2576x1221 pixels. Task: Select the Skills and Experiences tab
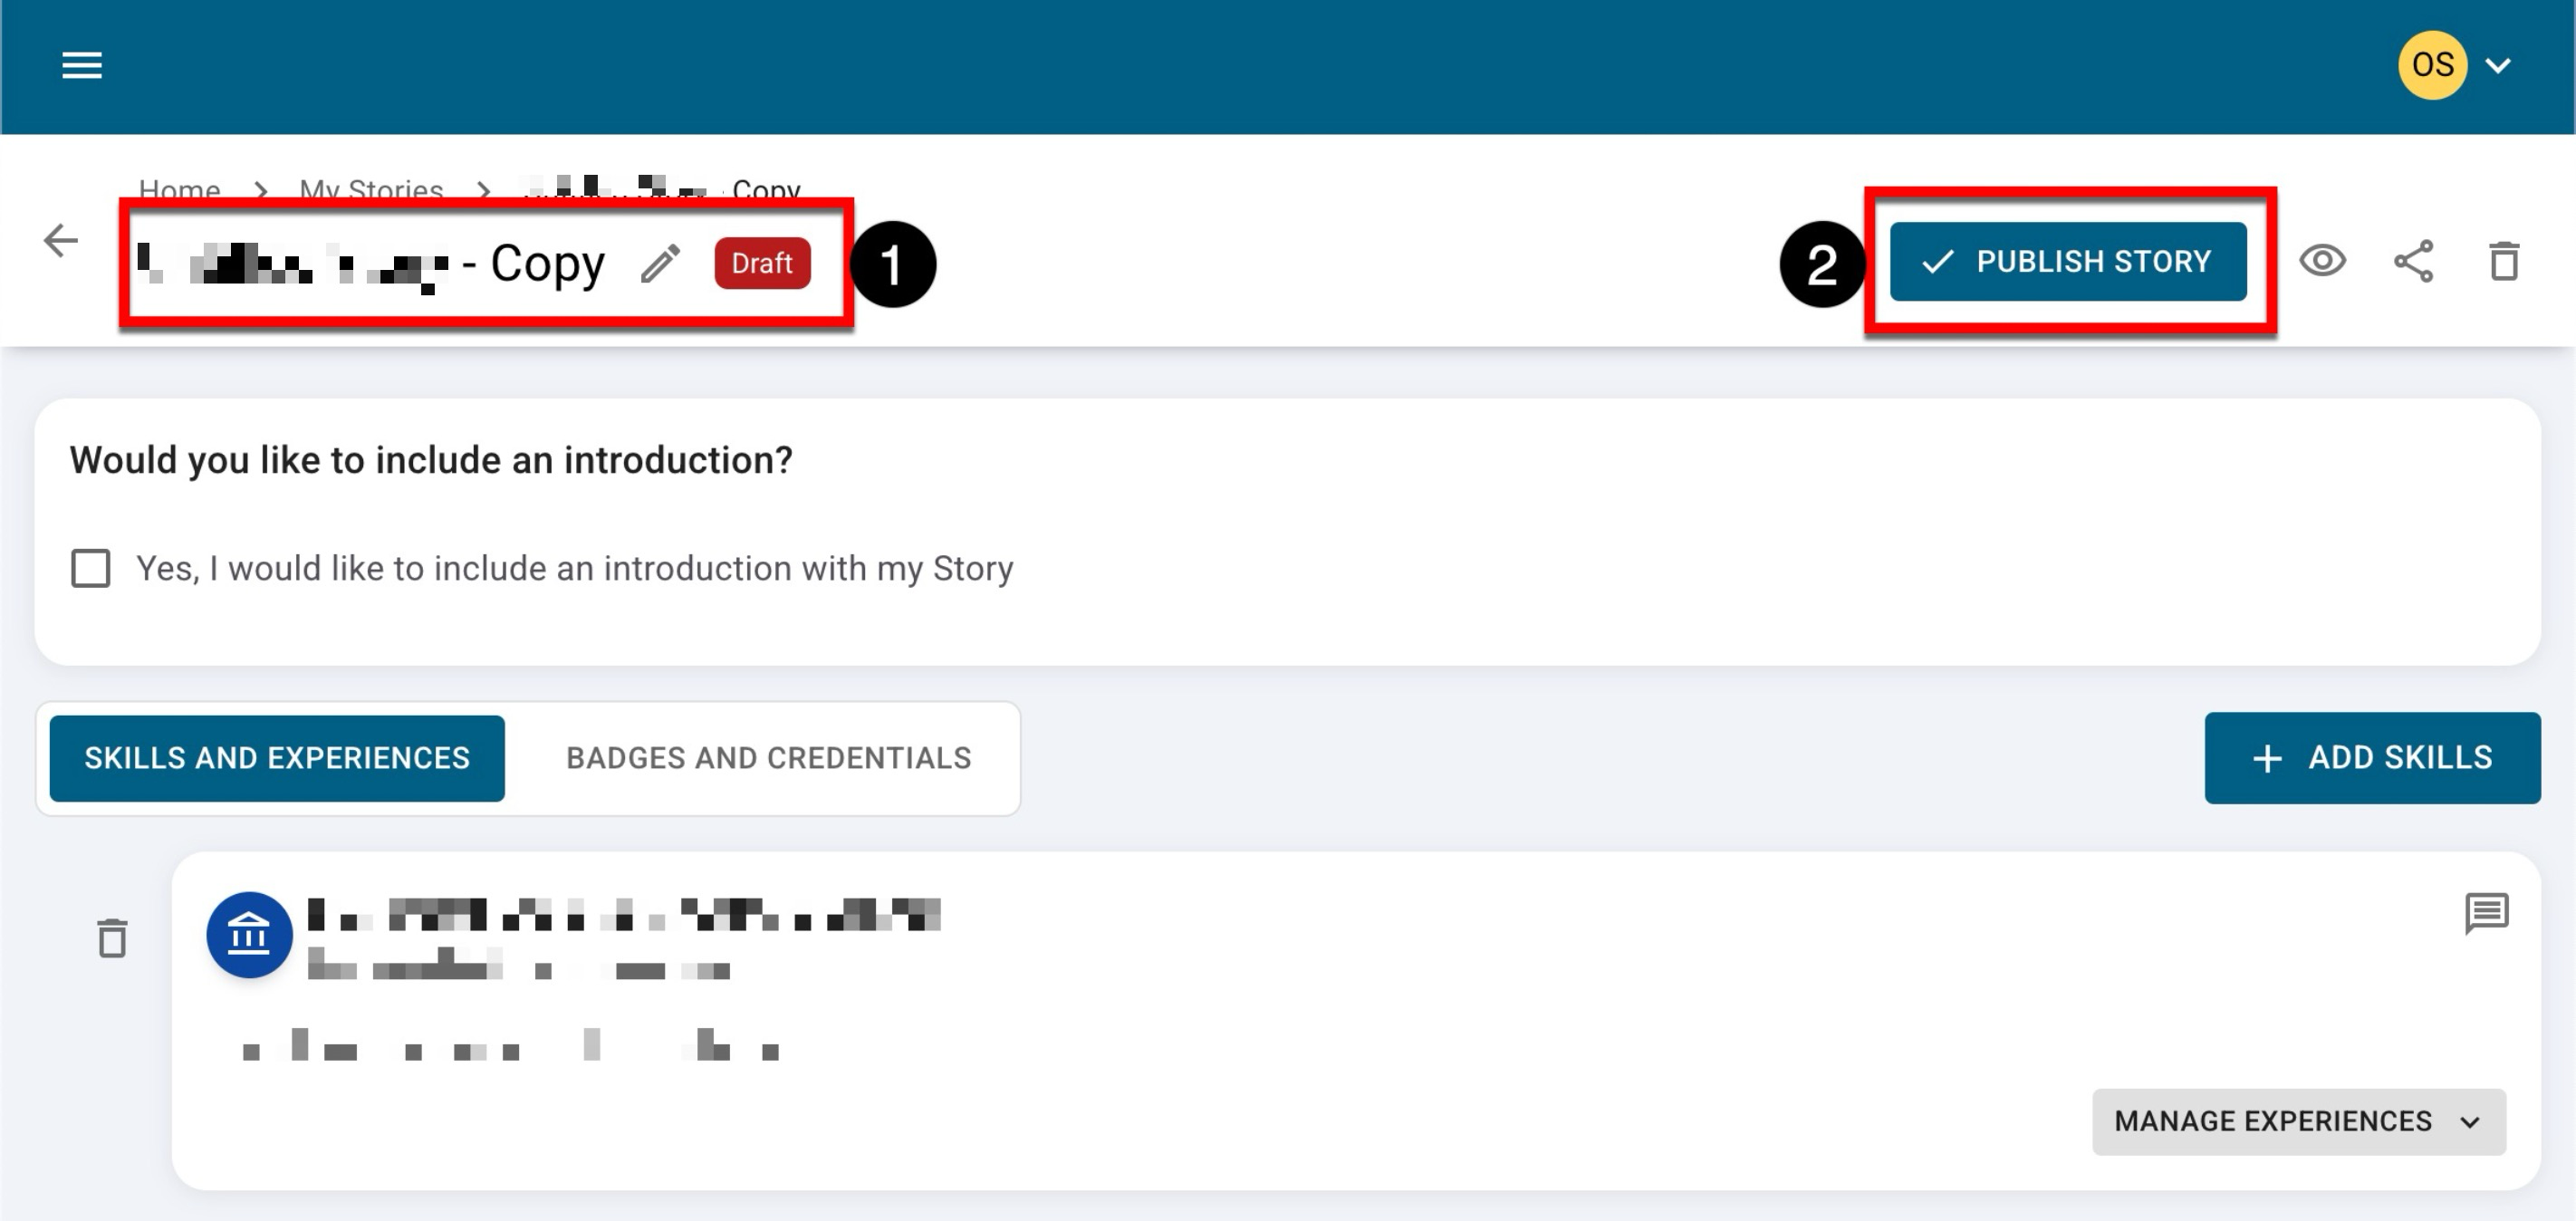277,758
